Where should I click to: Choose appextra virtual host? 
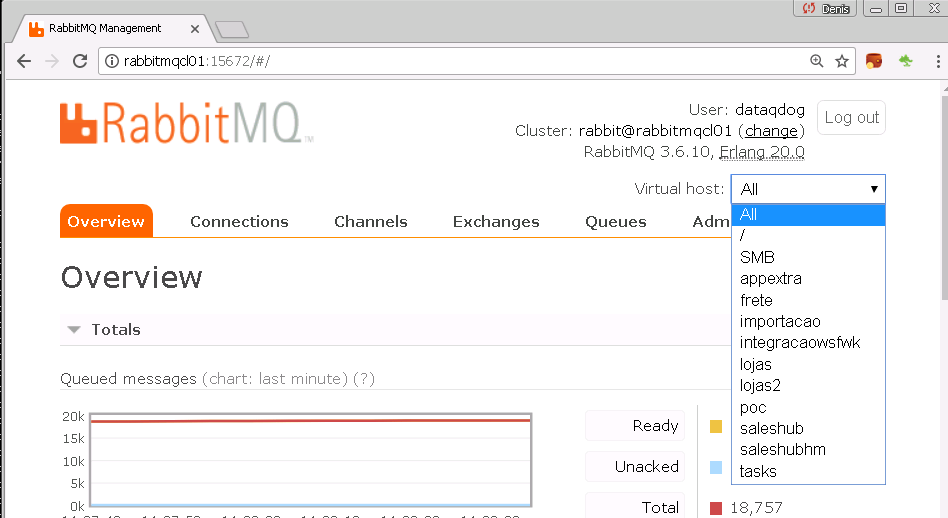(808, 279)
